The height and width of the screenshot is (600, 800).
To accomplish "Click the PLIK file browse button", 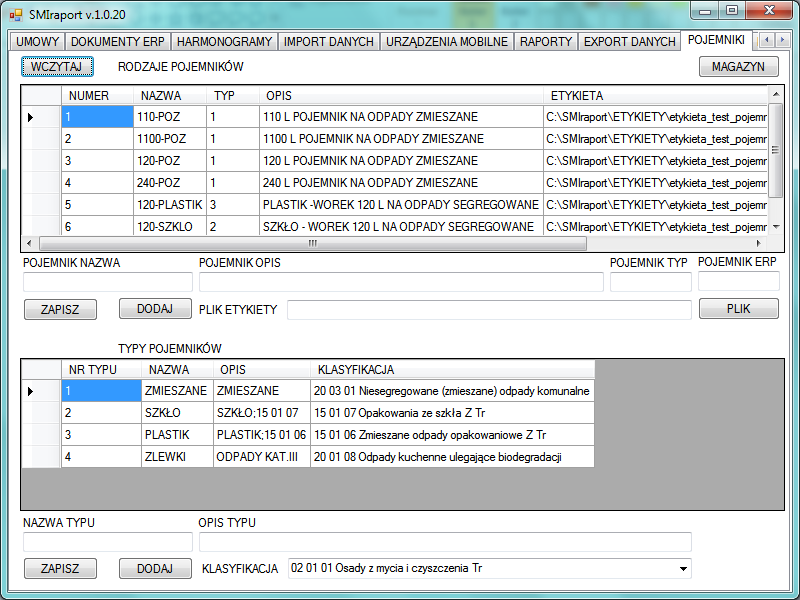I will click(x=738, y=309).
